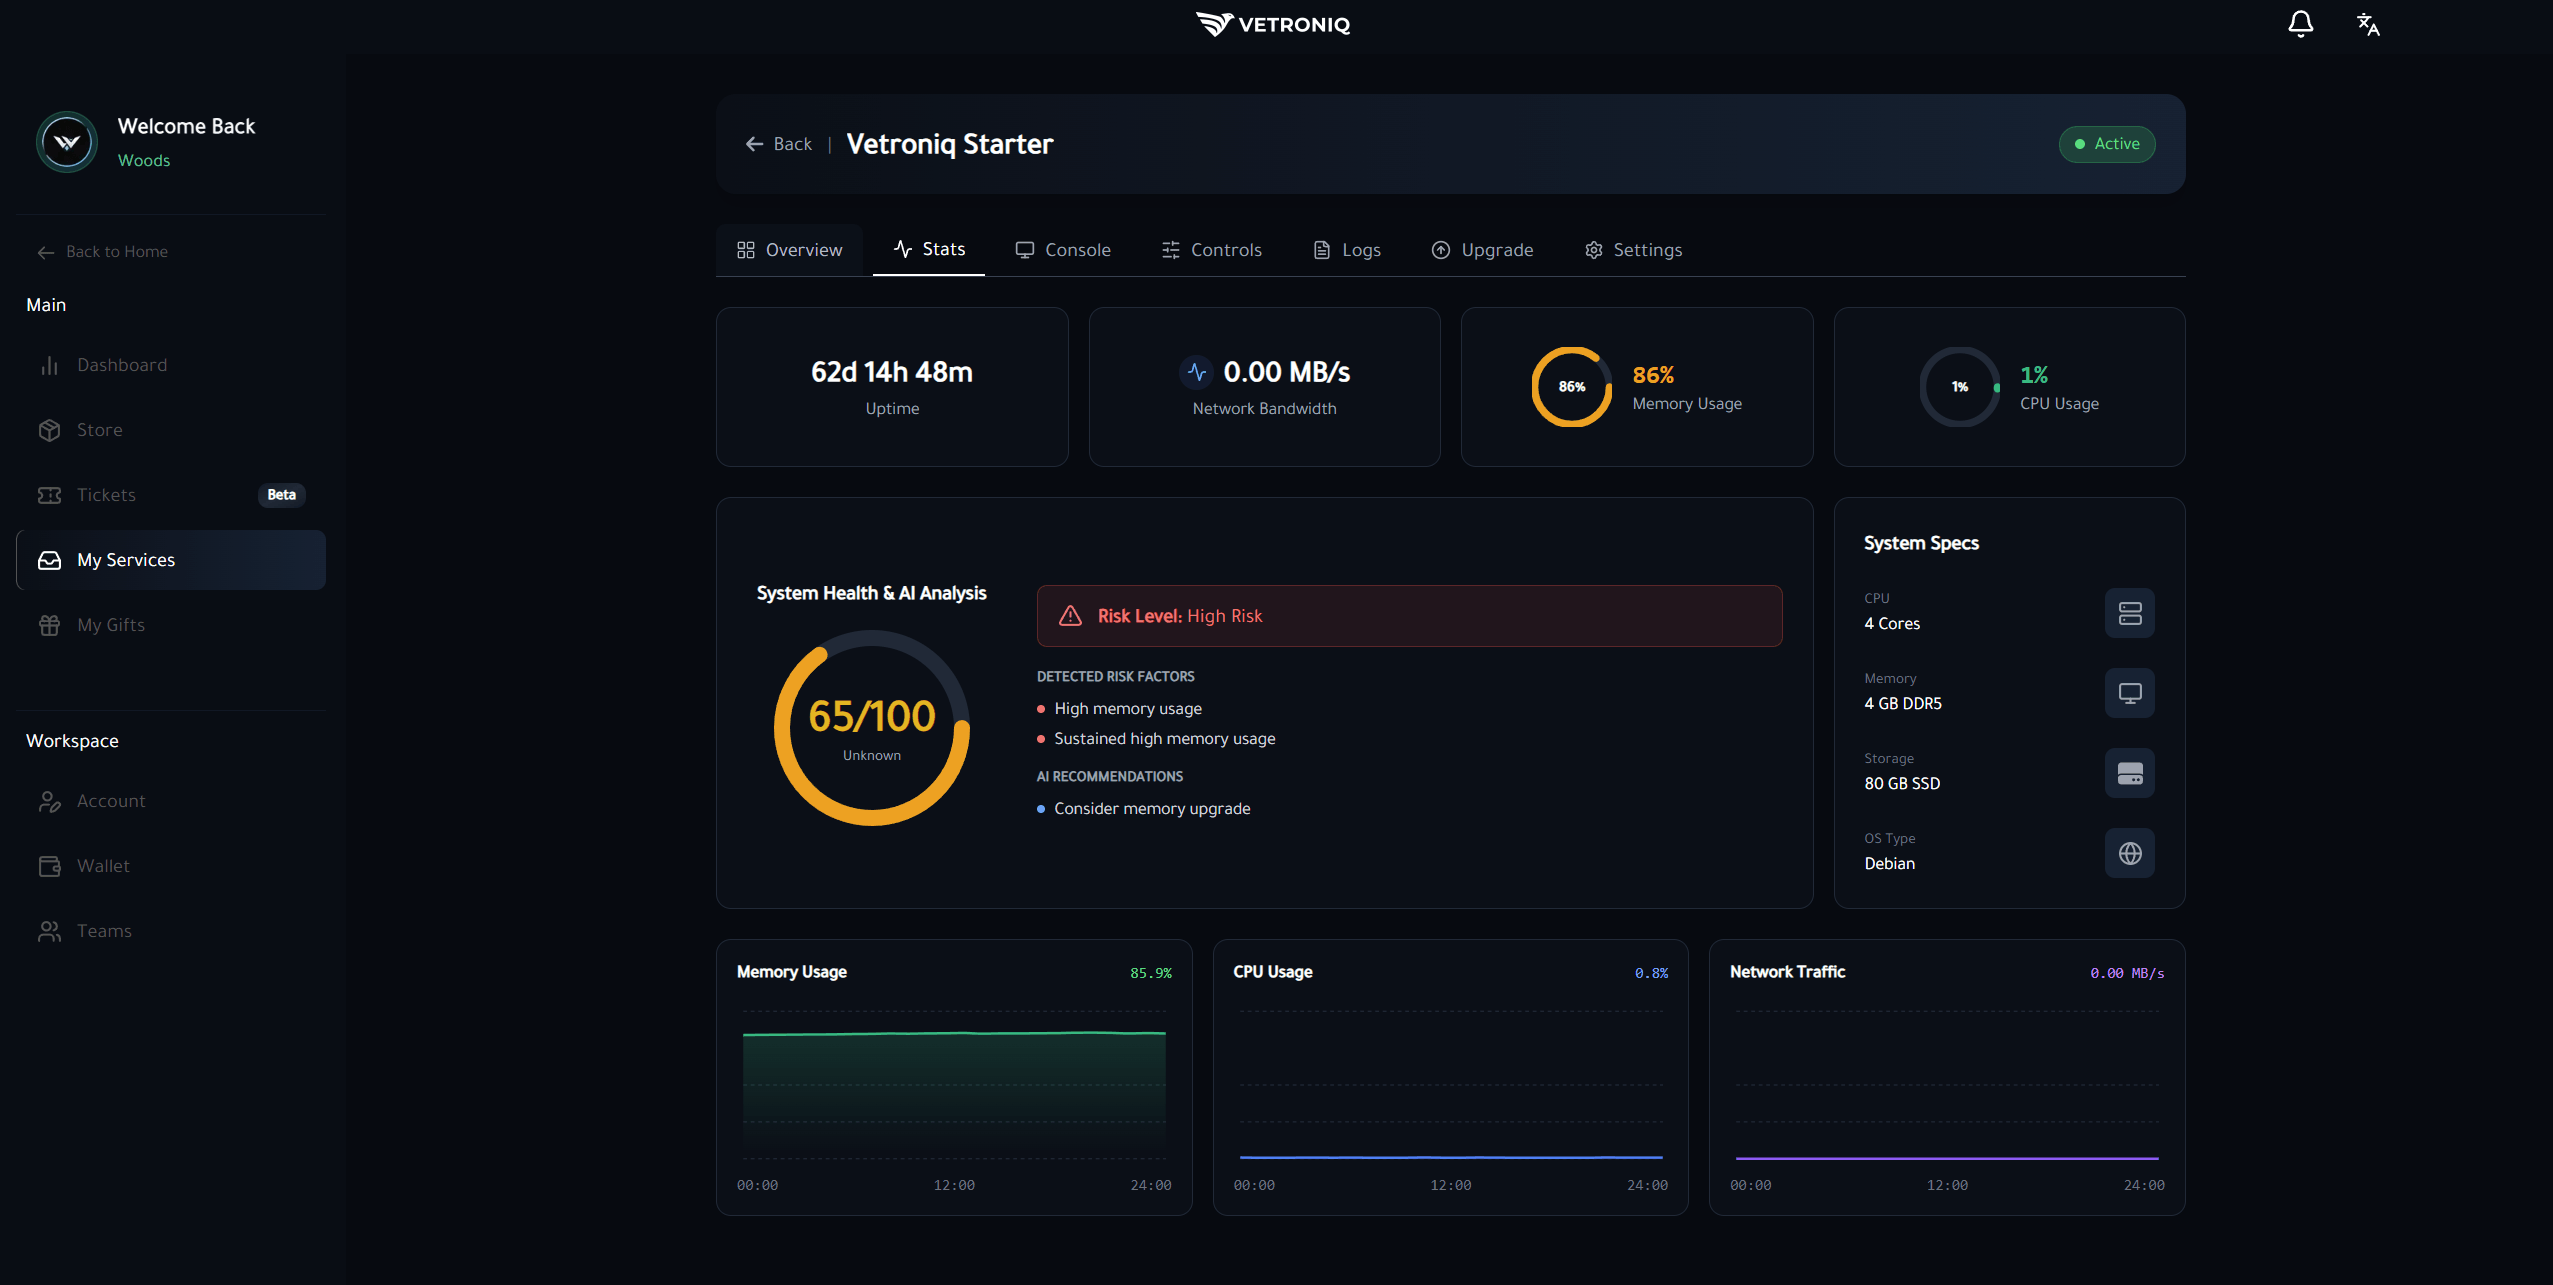The height and width of the screenshot is (1285, 2553).
Task: Select My Services in the sidebar
Action: pos(171,560)
